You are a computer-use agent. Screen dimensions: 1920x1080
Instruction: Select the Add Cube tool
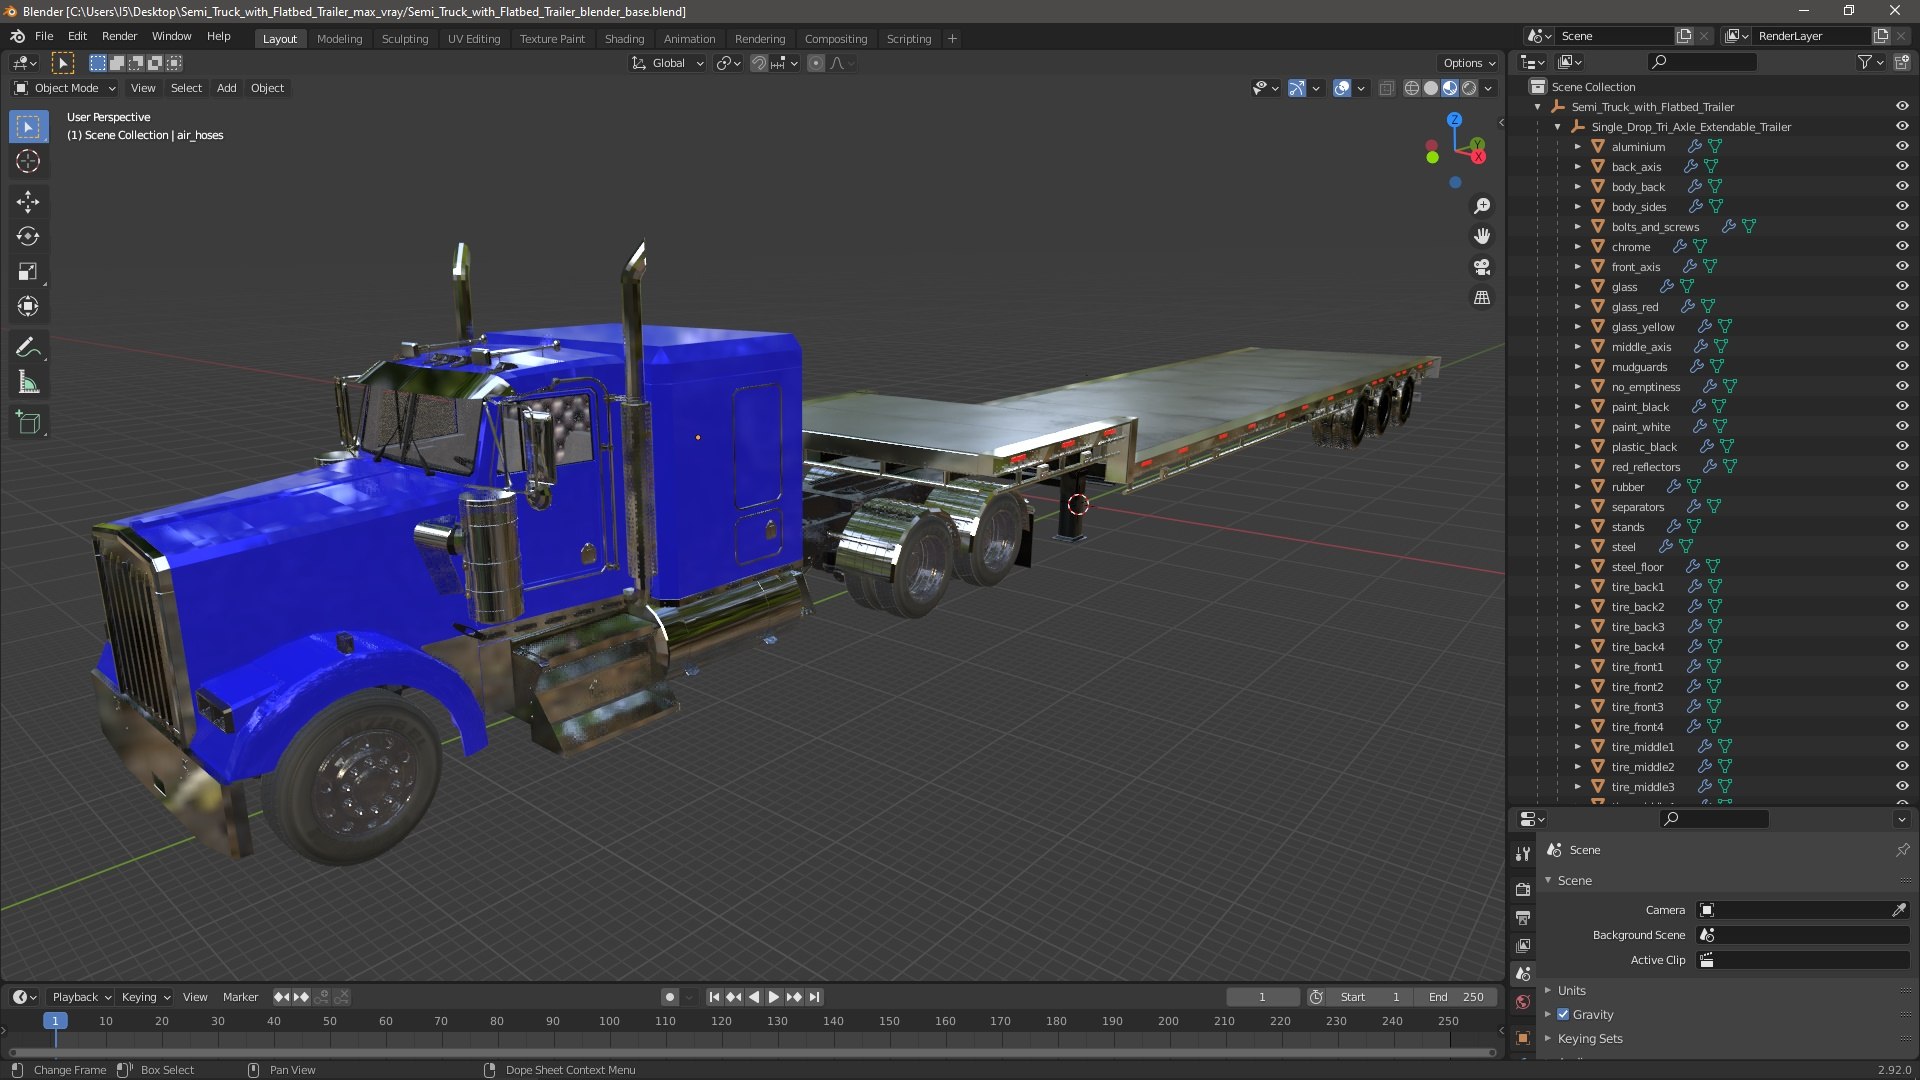(x=28, y=423)
